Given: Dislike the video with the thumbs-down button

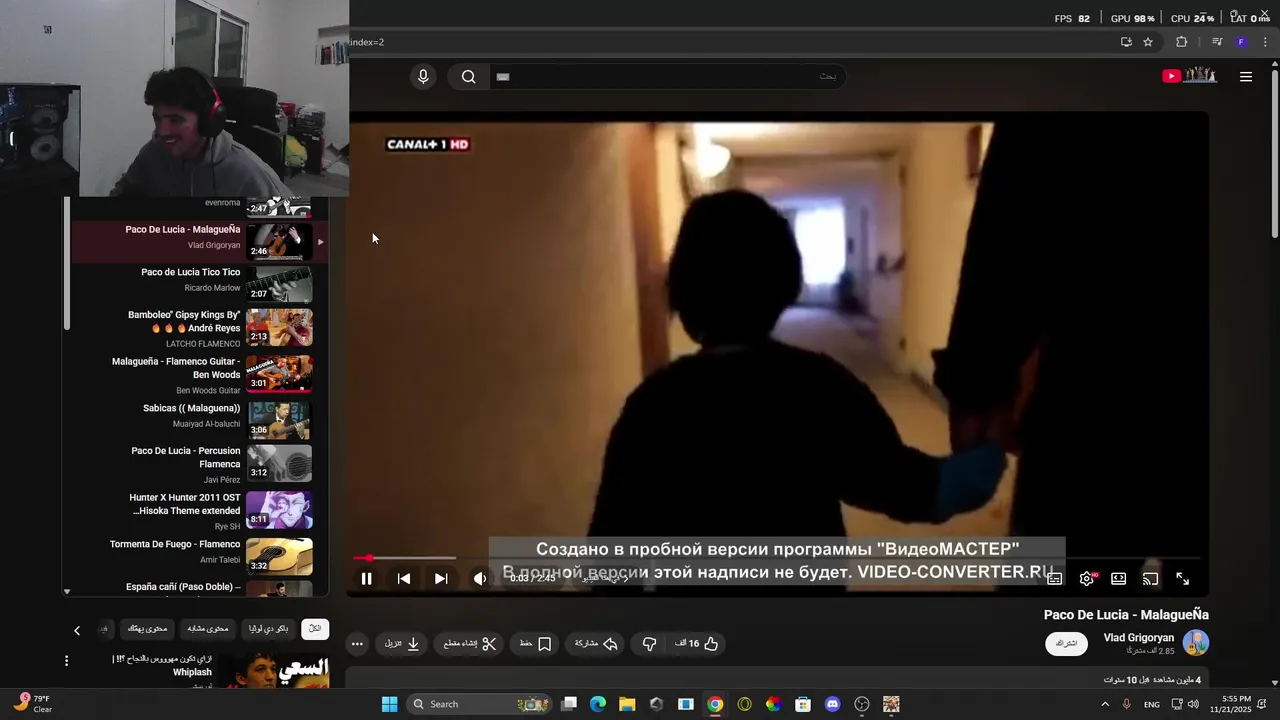Looking at the screenshot, I should [x=649, y=644].
